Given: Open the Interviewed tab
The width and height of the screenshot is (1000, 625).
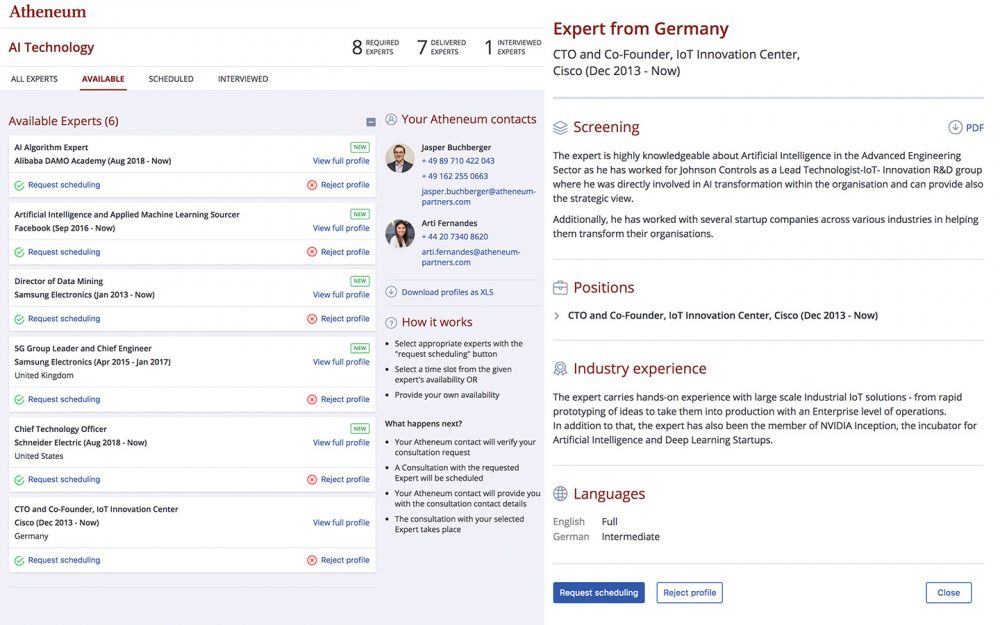Looking at the screenshot, I should (243, 79).
